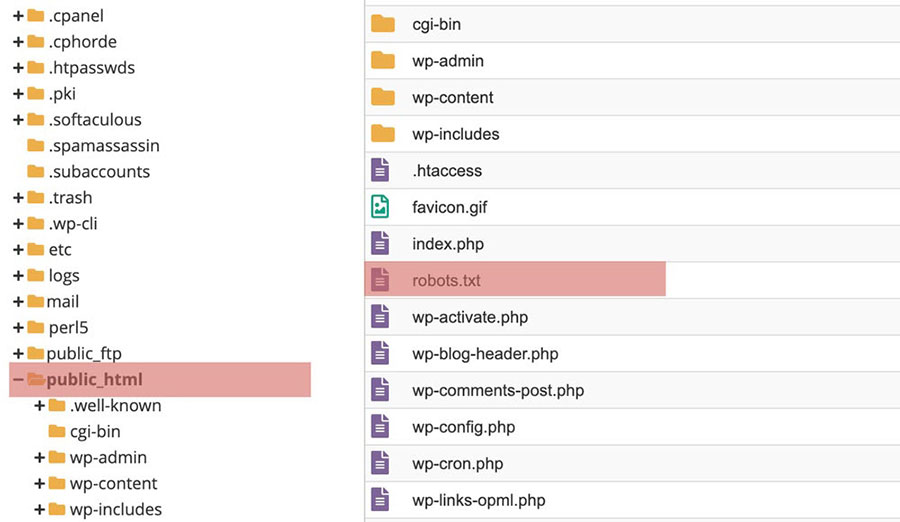The image size is (900, 522).
Task: Click the wp-activate.php file icon
Action: pyautogui.click(x=380, y=316)
